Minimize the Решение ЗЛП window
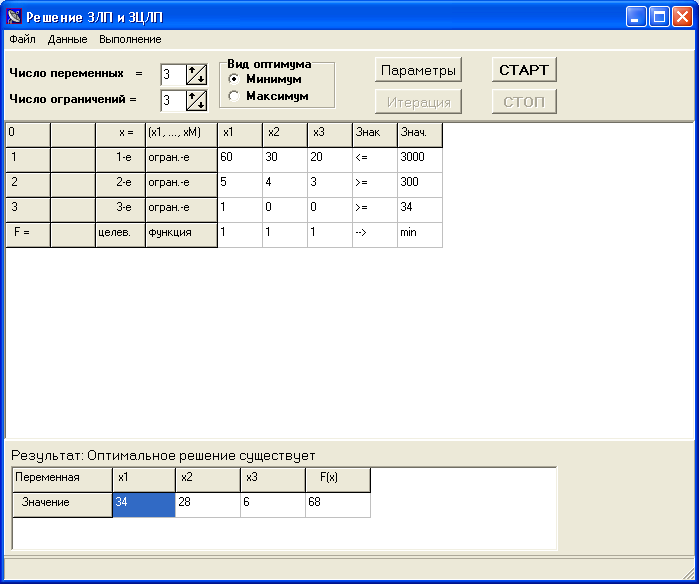699x584 pixels. point(636,17)
